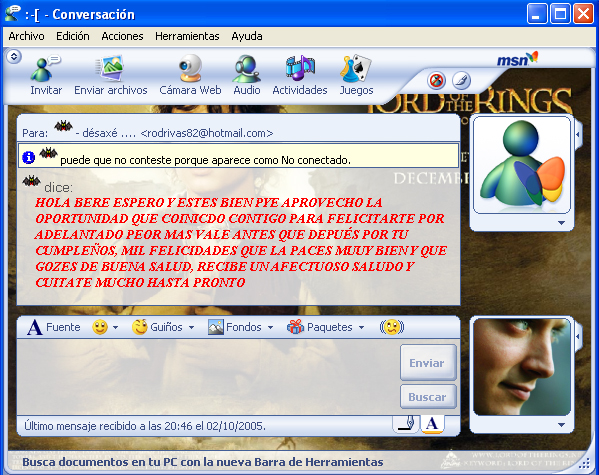Screen dimensions: 599x475
Task: Click in the message typing area
Action: click(208, 376)
